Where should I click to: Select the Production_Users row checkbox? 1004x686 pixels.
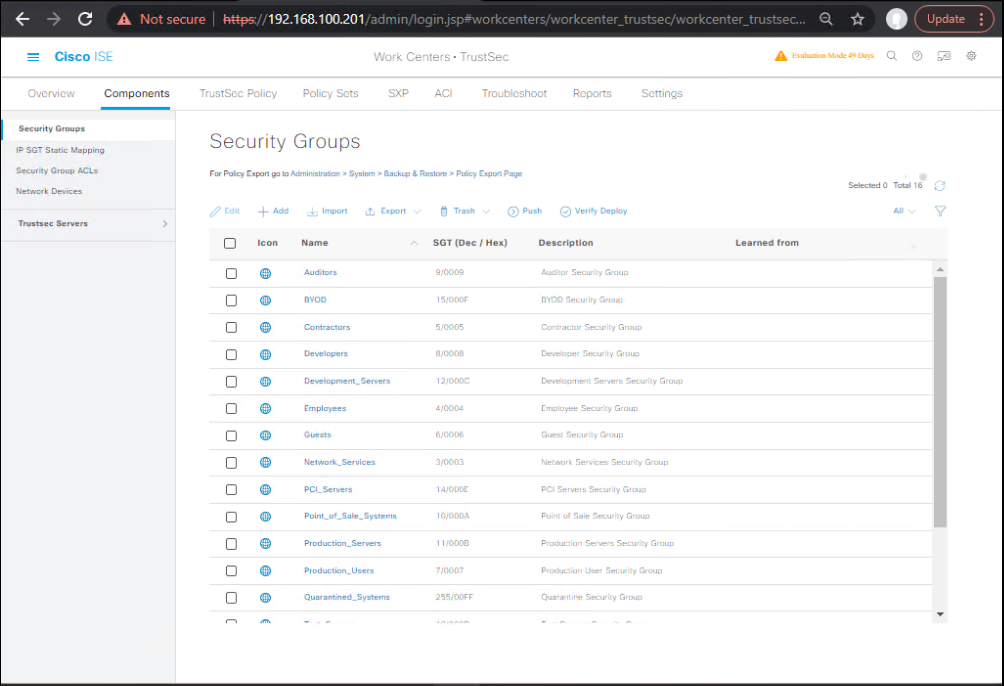231,571
